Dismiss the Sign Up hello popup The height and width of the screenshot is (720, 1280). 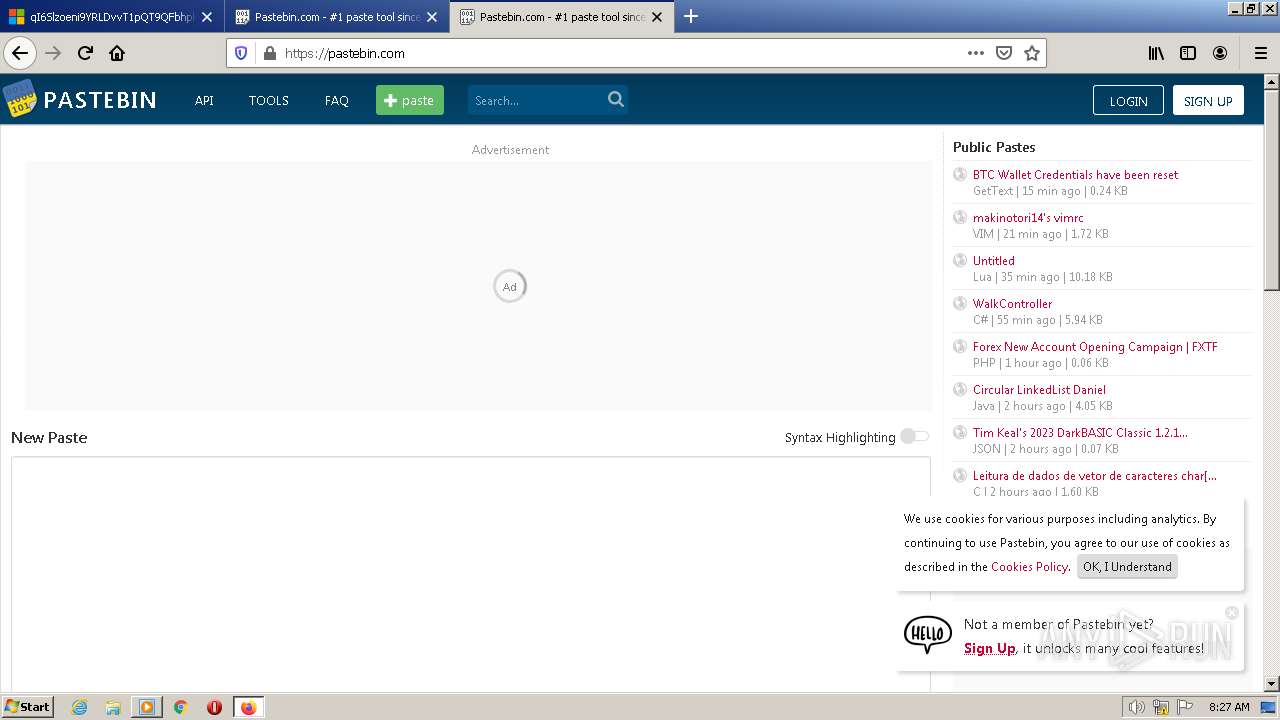(x=1232, y=612)
